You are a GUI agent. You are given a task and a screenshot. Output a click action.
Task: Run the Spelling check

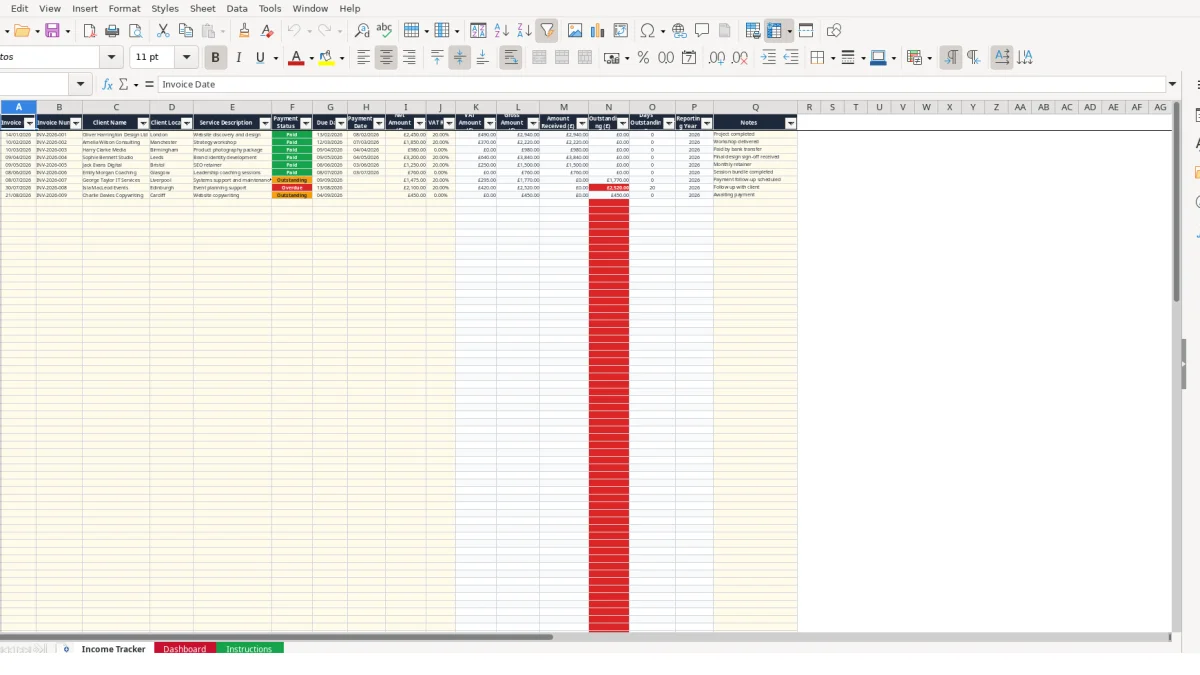coord(384,31)
